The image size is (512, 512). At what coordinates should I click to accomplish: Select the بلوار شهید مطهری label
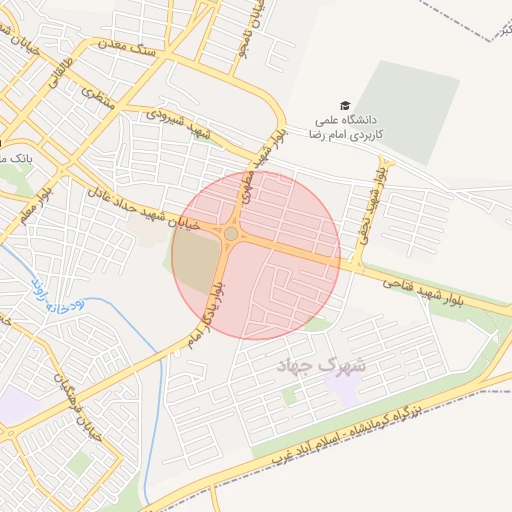[265, 166]
